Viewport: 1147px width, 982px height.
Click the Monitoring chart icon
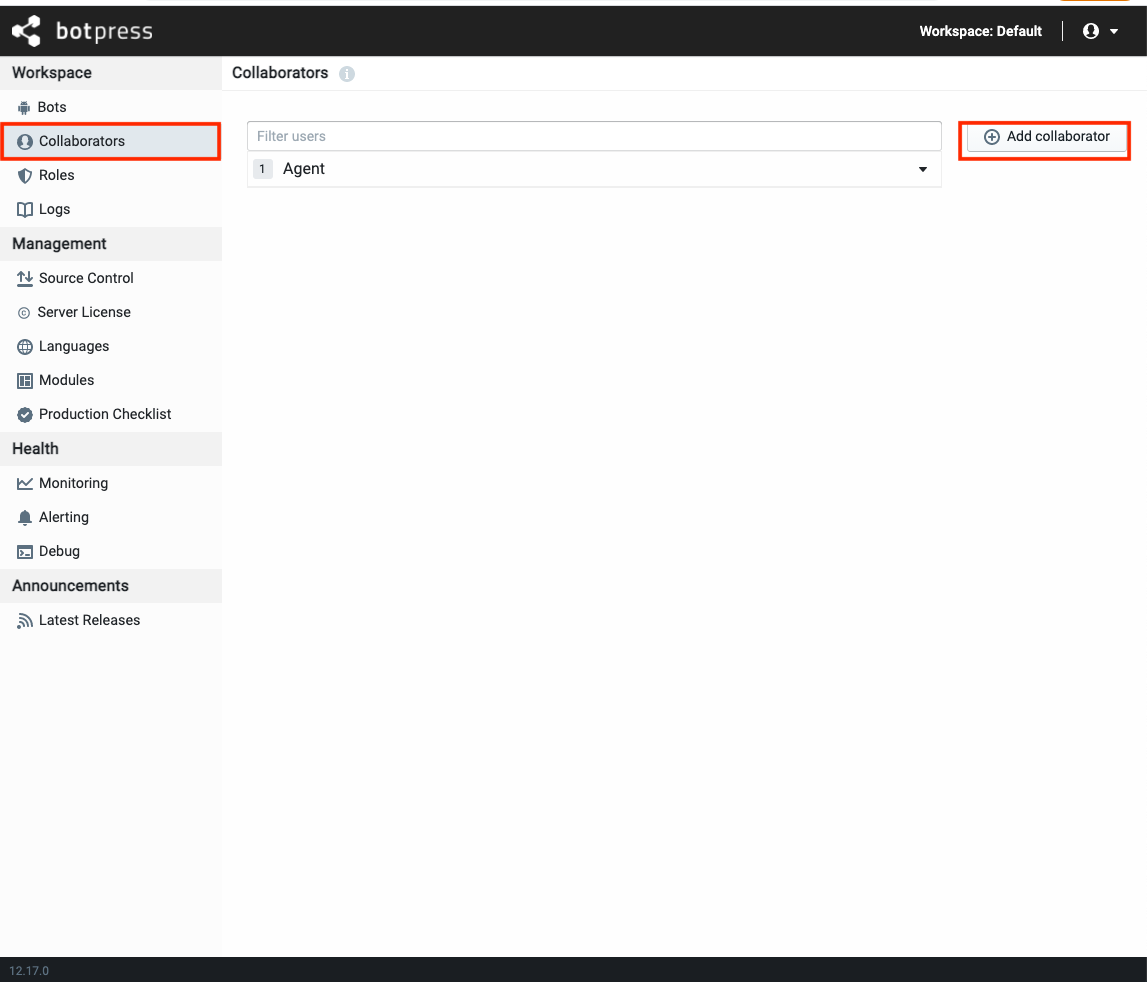click(25, 483)
